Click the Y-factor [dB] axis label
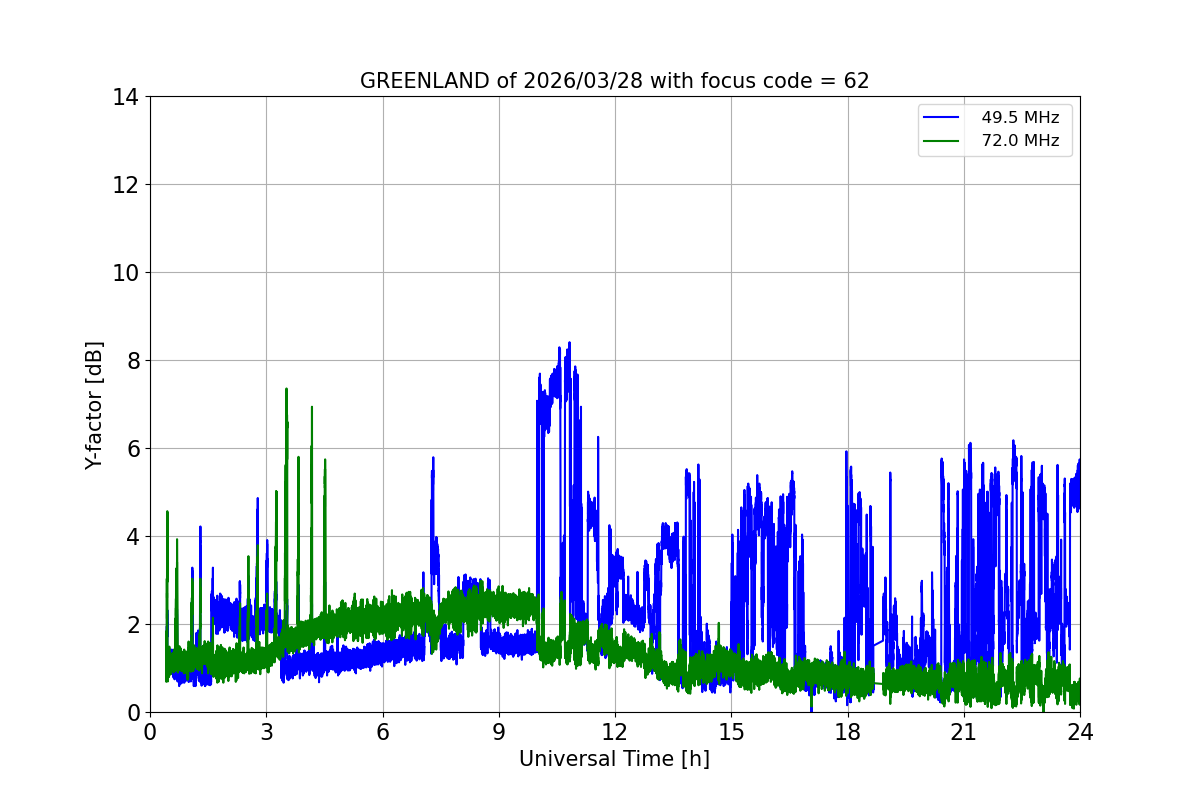1200x800 pixels. tap(94, 404)
